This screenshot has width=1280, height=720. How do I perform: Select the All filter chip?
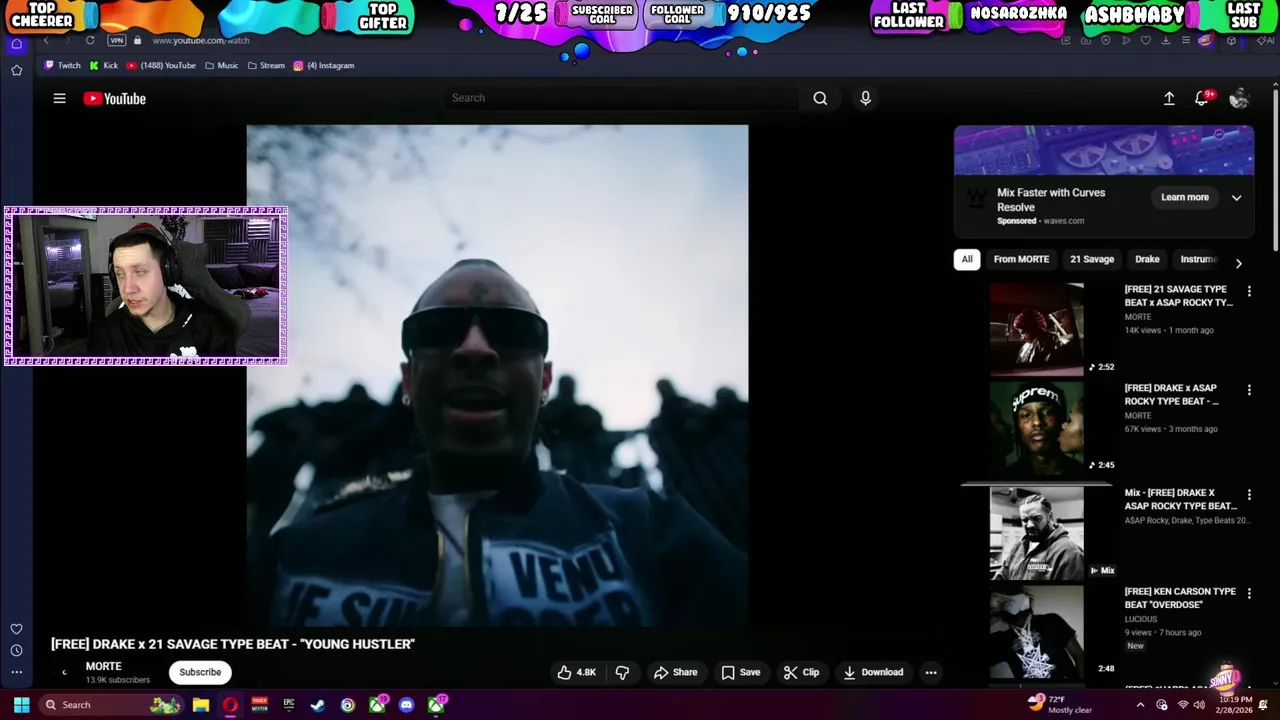[967, 259]
